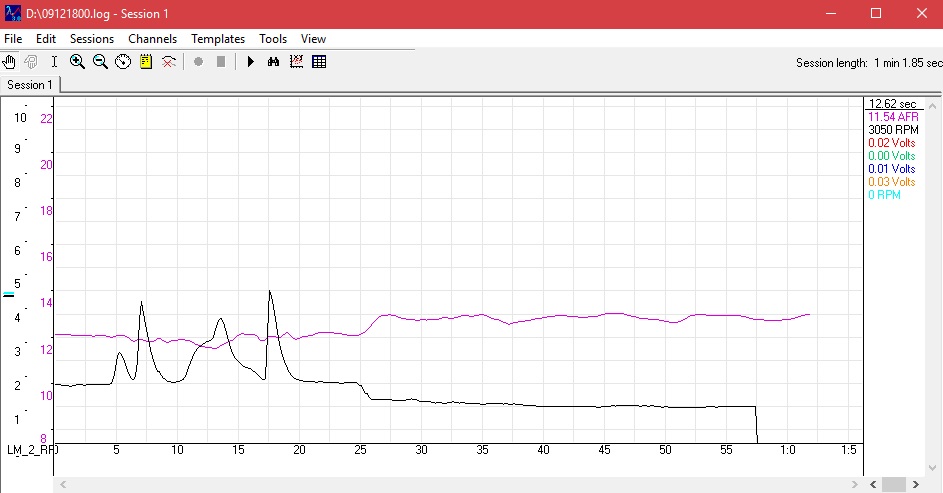Select the hand pan tool

(x=9, y=62)
